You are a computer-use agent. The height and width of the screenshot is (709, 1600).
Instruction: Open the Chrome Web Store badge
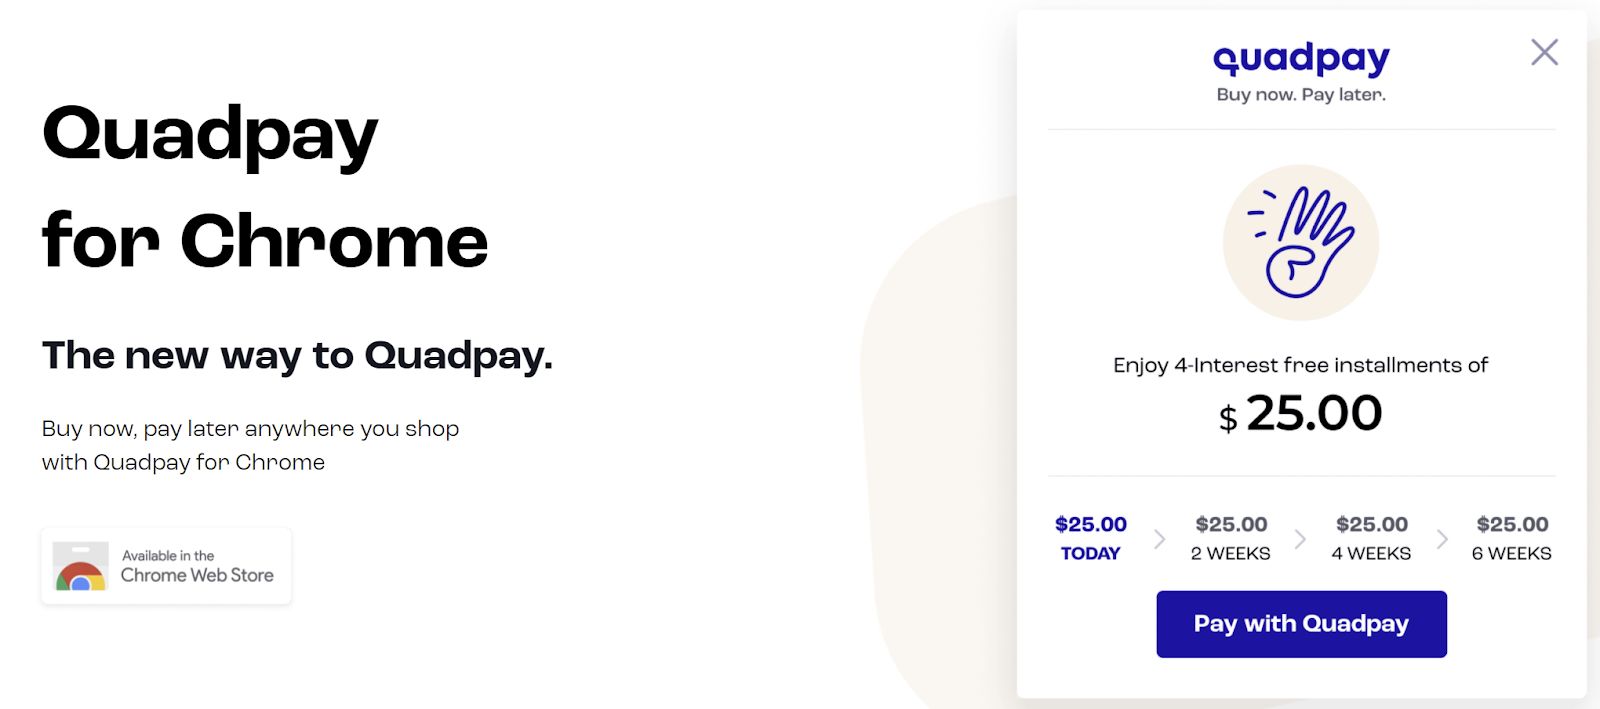click(166, 566)
